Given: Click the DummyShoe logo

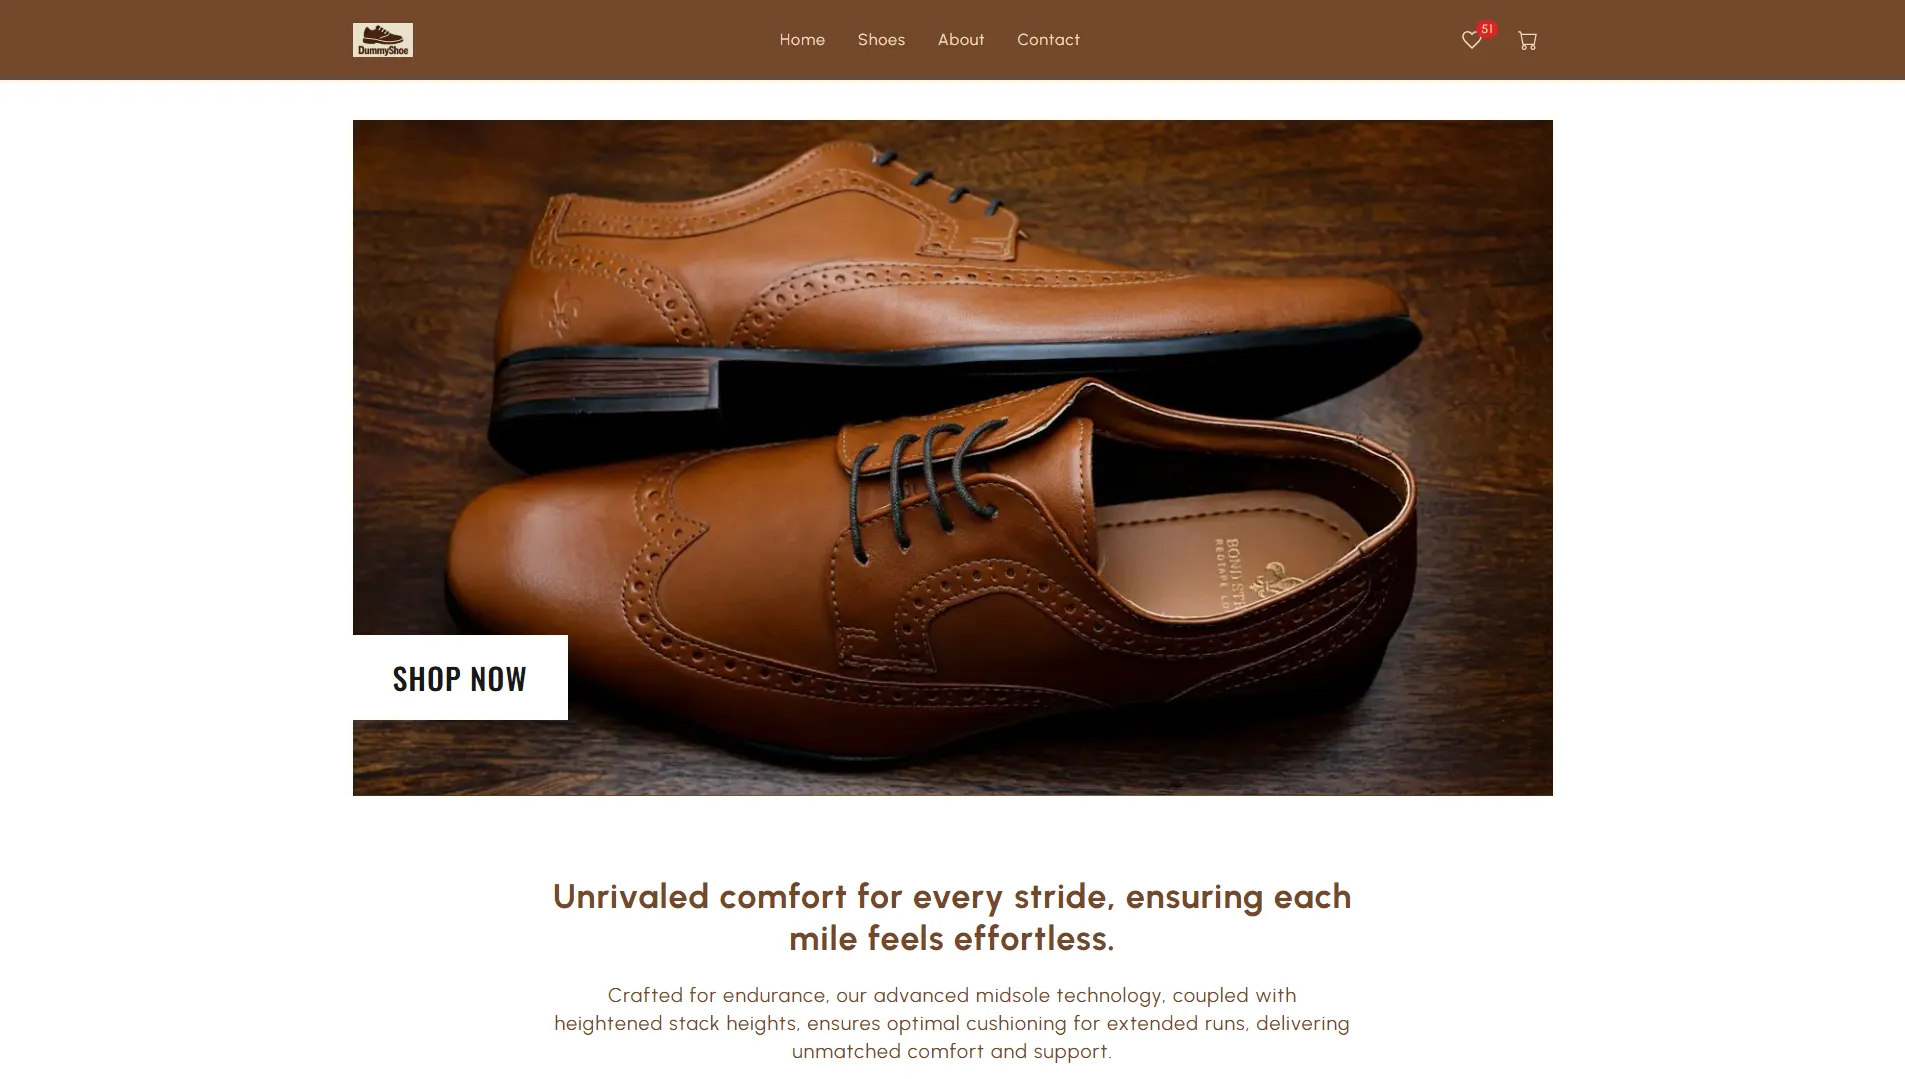Looking at the screenshot, I should 382,40.
